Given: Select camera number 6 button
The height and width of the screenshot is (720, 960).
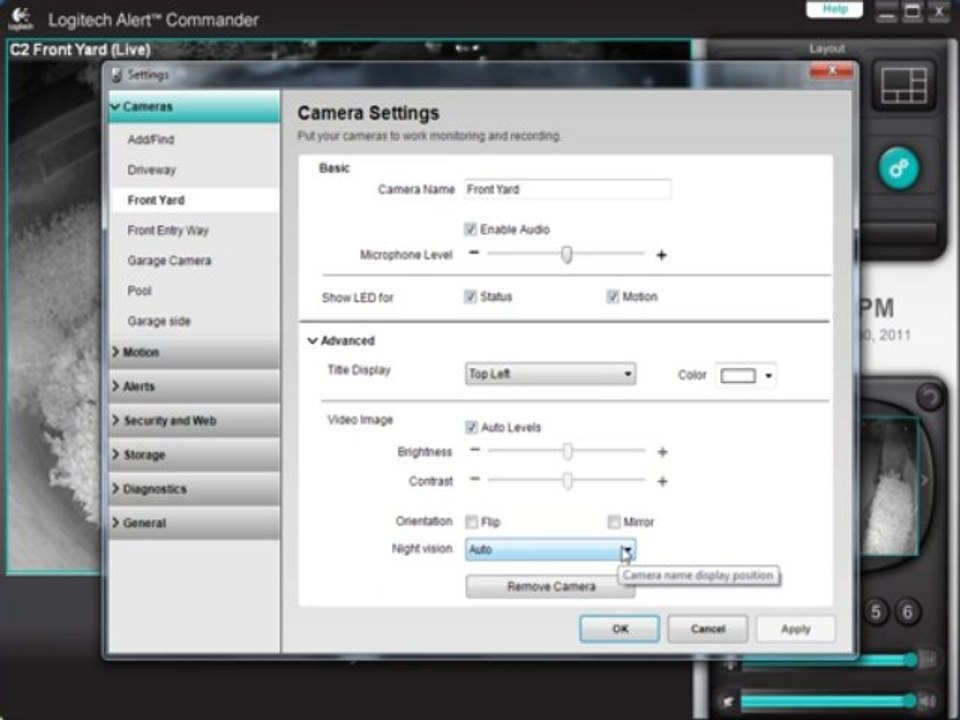Looking at the screenshot, I should tap(907, 612).
